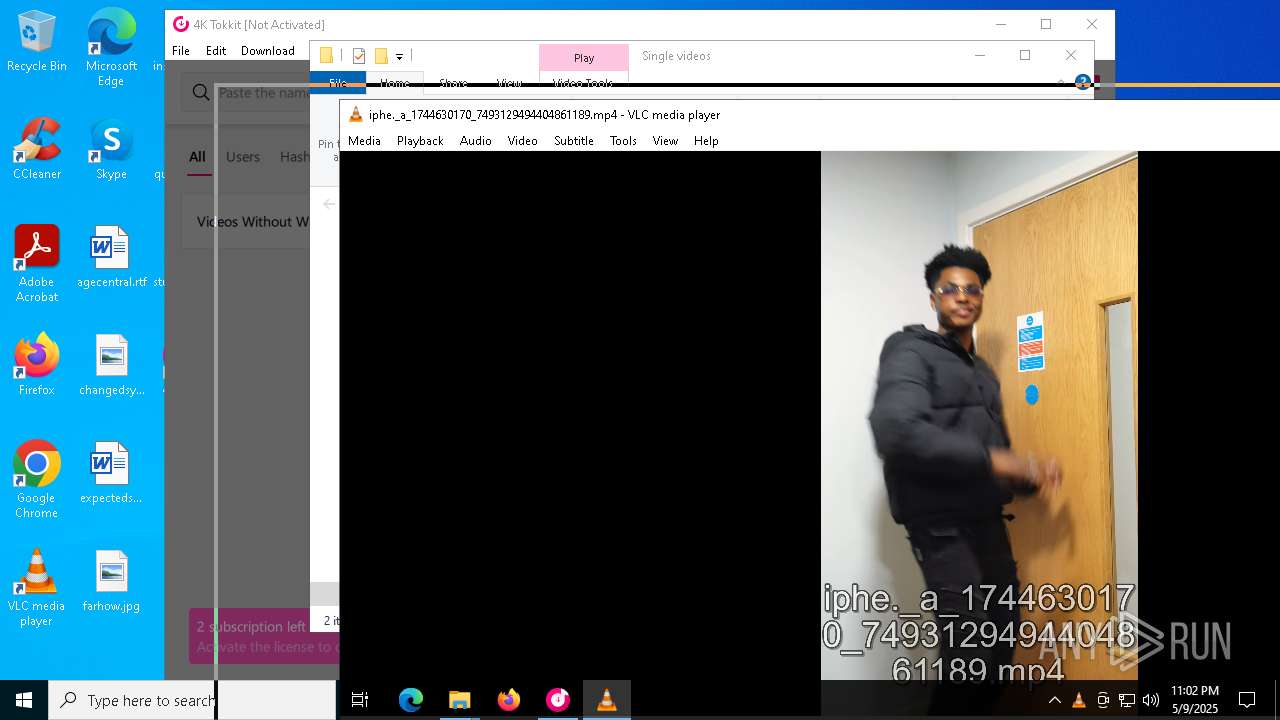This screenshot has width=1280, height=720.
Task: Click the 'Videos Without W' row in 4K Tokkit
Action: pyautogui.click(x=247, y=222)
